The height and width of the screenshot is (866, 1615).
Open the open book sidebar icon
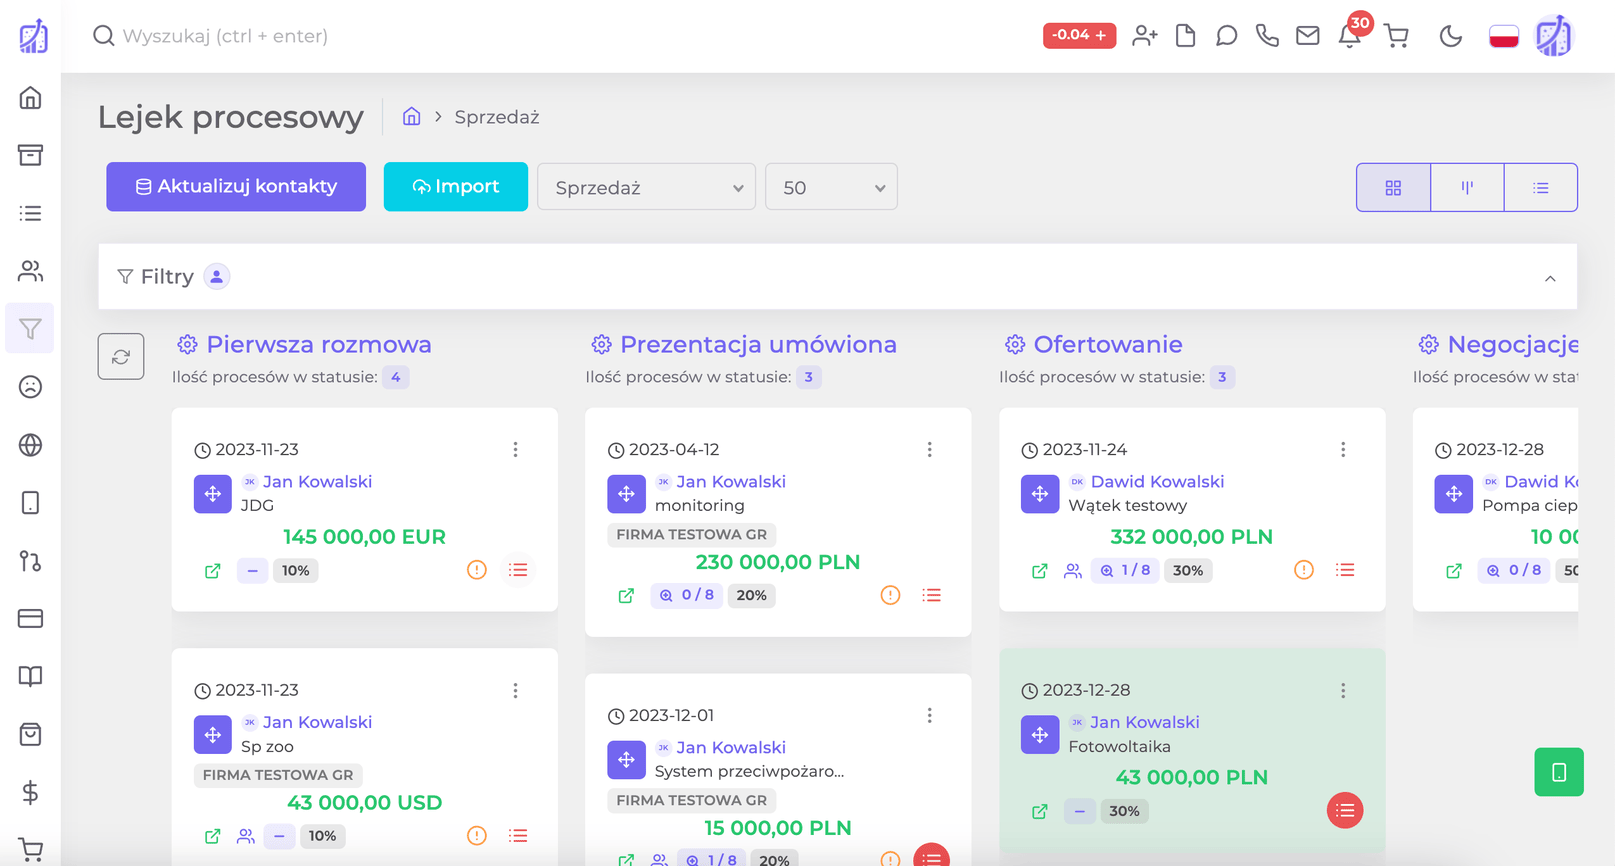click(30, 677)
